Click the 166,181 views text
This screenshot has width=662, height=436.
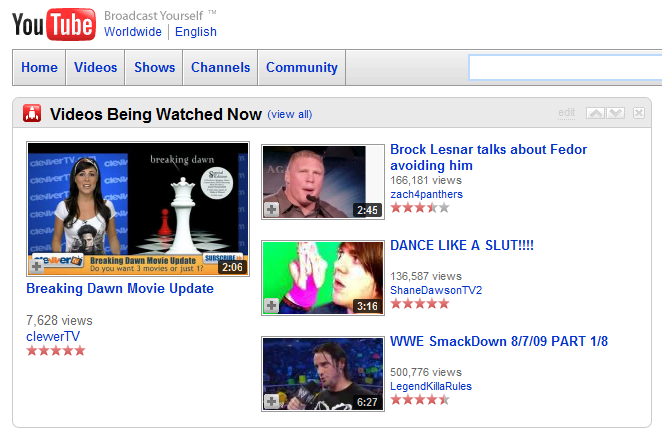[426, 180]
